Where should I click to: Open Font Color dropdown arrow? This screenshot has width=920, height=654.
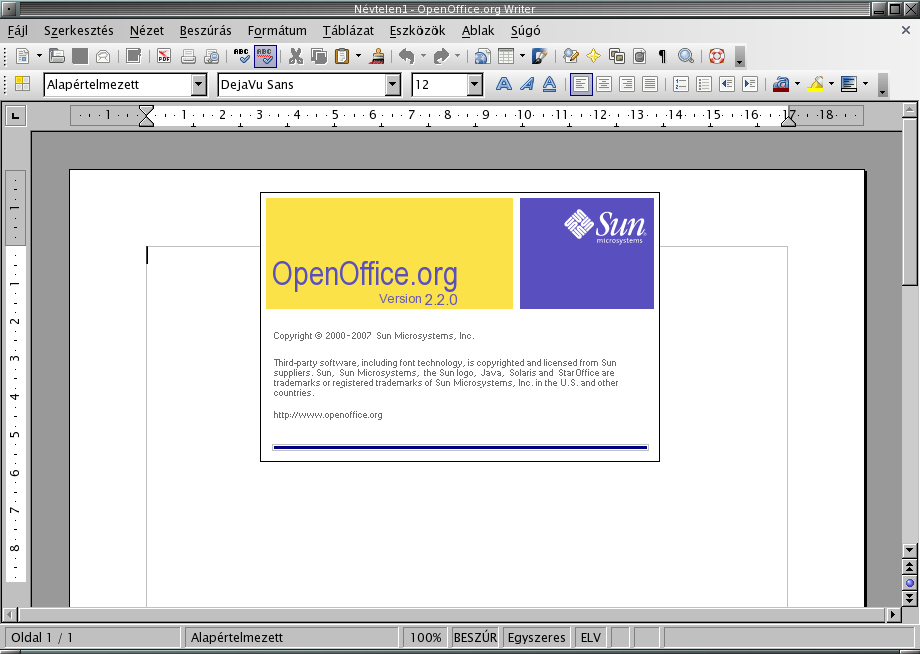[x=797, y=84]
